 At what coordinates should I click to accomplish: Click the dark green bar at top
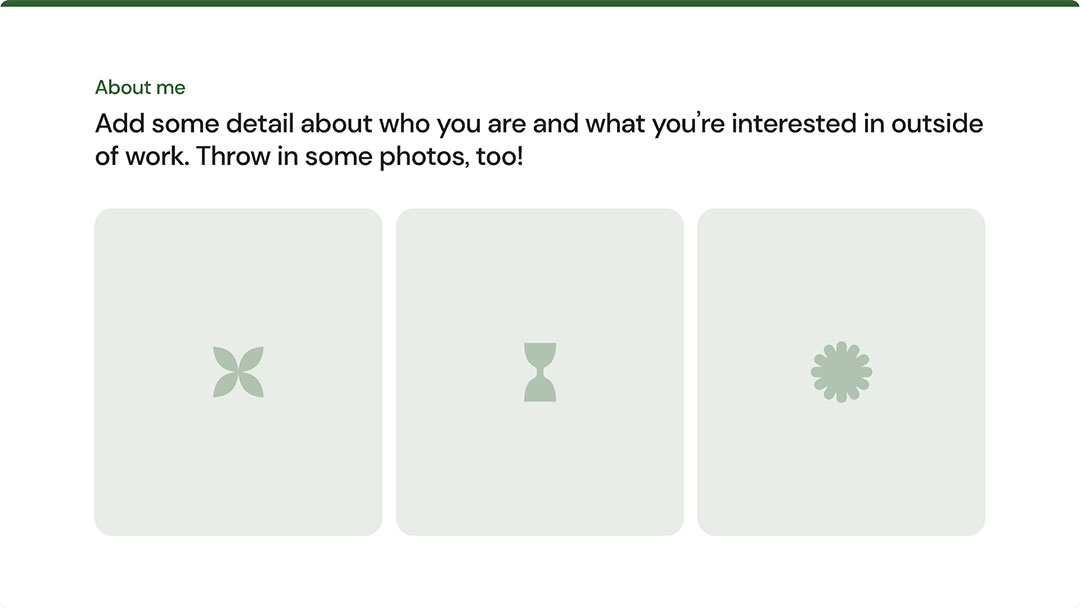[x=540, y=3]
